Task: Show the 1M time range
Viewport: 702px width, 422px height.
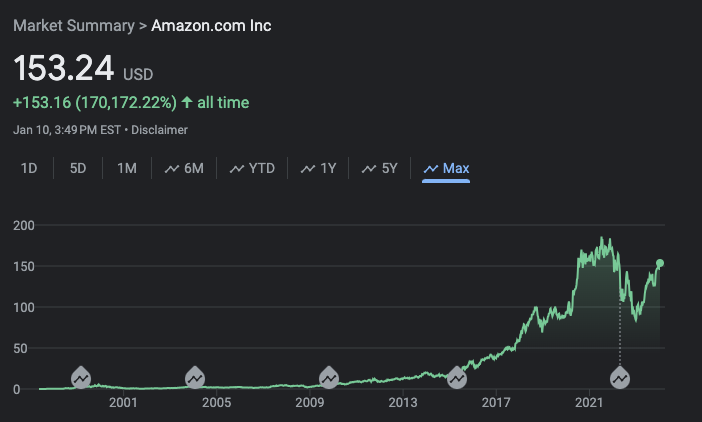Action: point(127,168)
